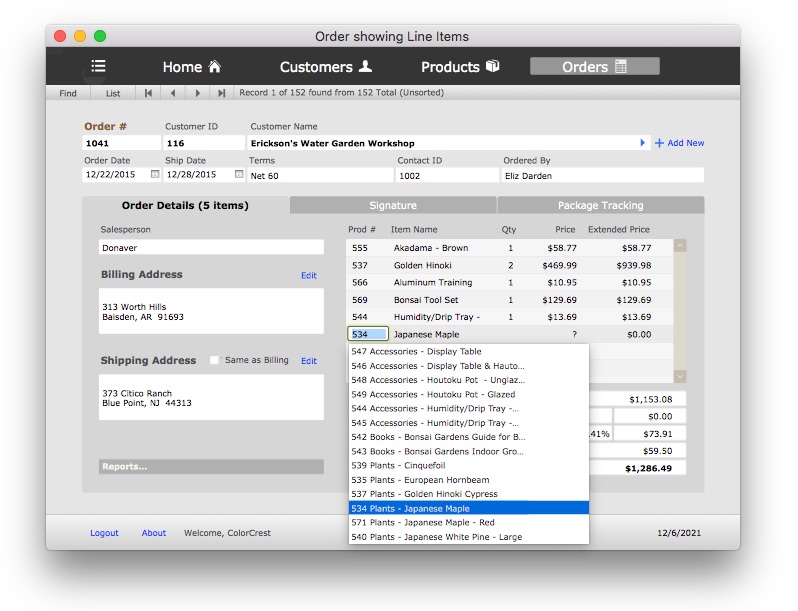Jump to last record icon
798x611 pixels.
pyautogui.click(x=221, y=93)
